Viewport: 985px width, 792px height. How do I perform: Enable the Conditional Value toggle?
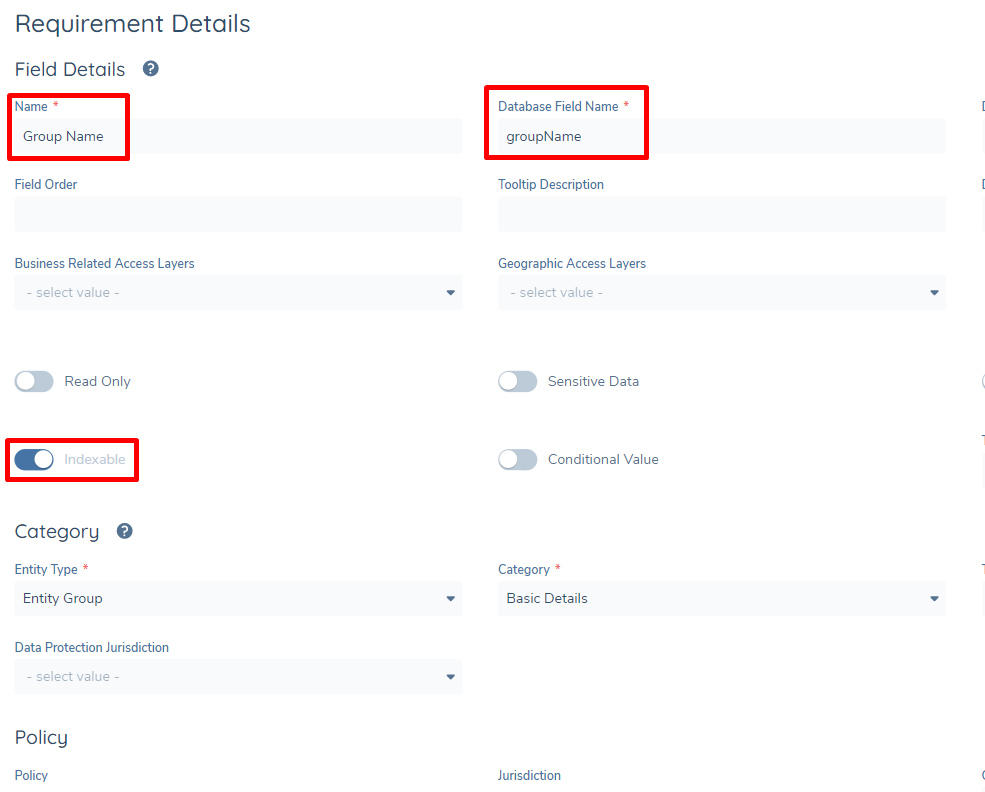pyautogui.click(x=517, y=459)
